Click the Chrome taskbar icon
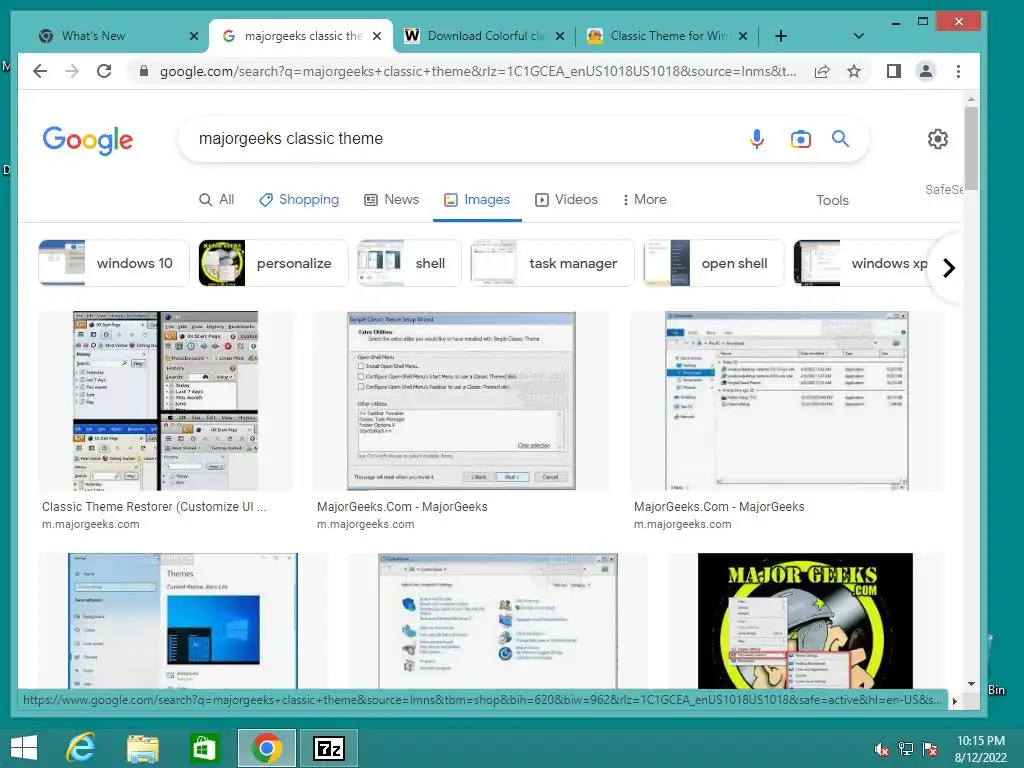Image resolution: width=1024 pixels, height=768 pixels. tap(266, 748)
